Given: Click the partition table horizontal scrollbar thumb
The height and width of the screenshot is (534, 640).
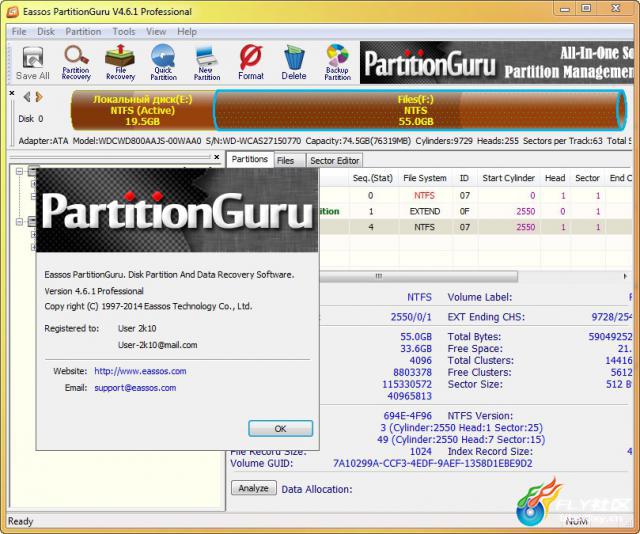Looking at the screenshot, I should 418,276.
